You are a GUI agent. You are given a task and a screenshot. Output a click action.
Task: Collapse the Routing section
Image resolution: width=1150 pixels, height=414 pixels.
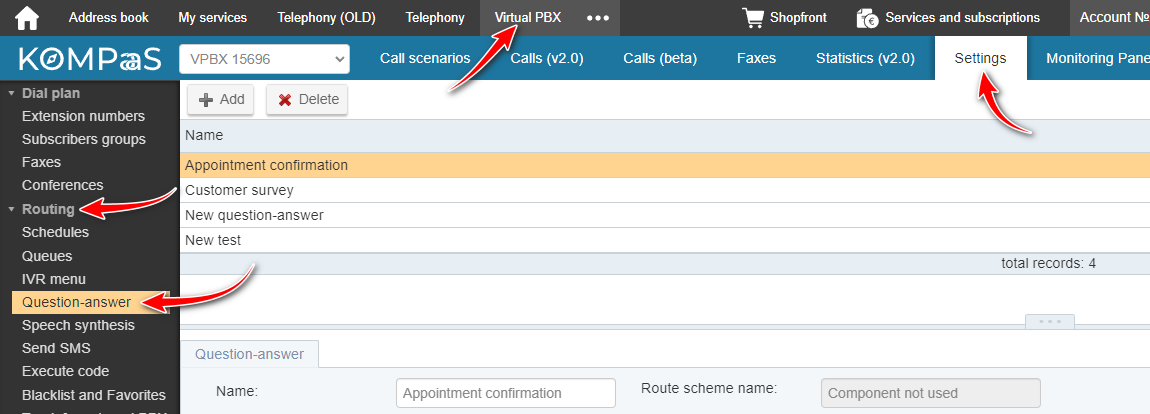pos(11,209)
